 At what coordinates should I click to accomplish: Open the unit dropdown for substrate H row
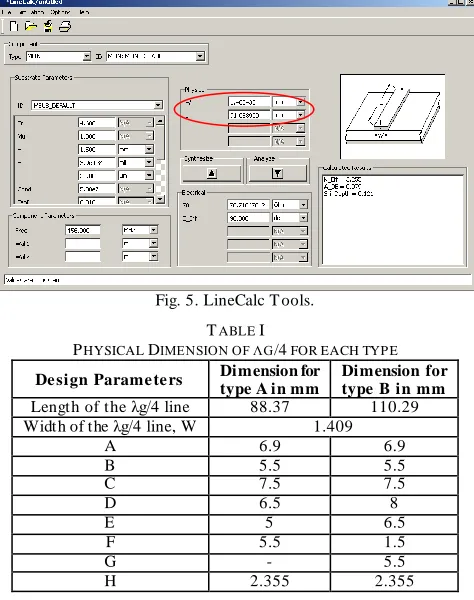[149, 149]
